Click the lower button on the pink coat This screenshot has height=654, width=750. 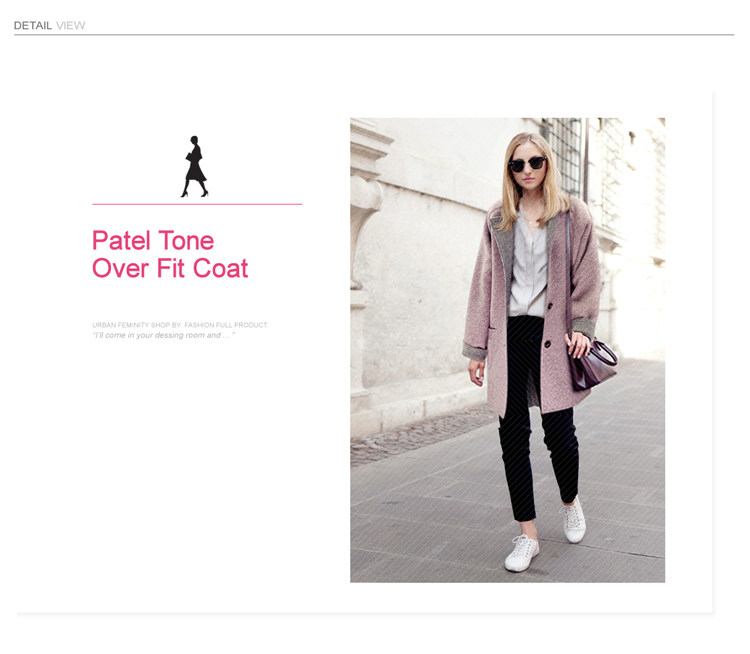[547, 344]
